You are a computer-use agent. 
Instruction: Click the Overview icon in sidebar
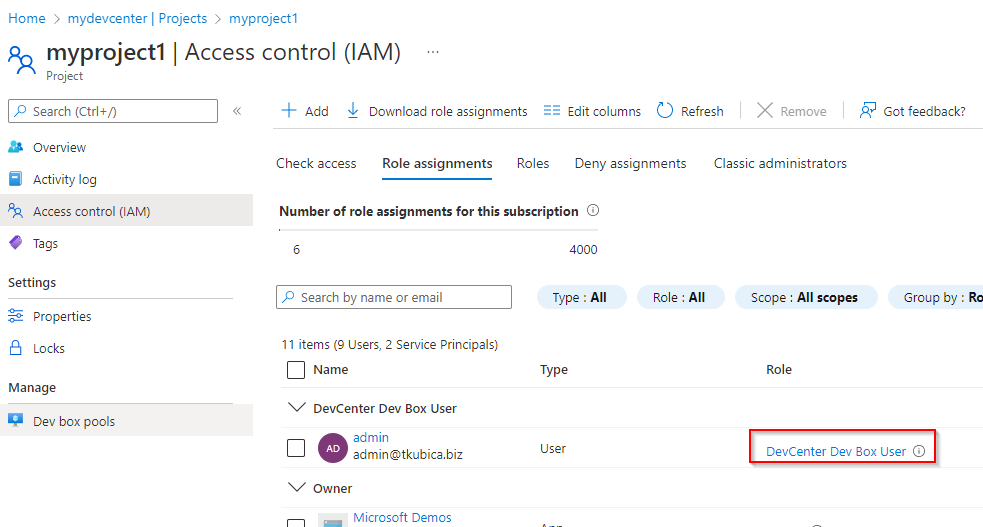pyautogui.click(x=16, y=147)
